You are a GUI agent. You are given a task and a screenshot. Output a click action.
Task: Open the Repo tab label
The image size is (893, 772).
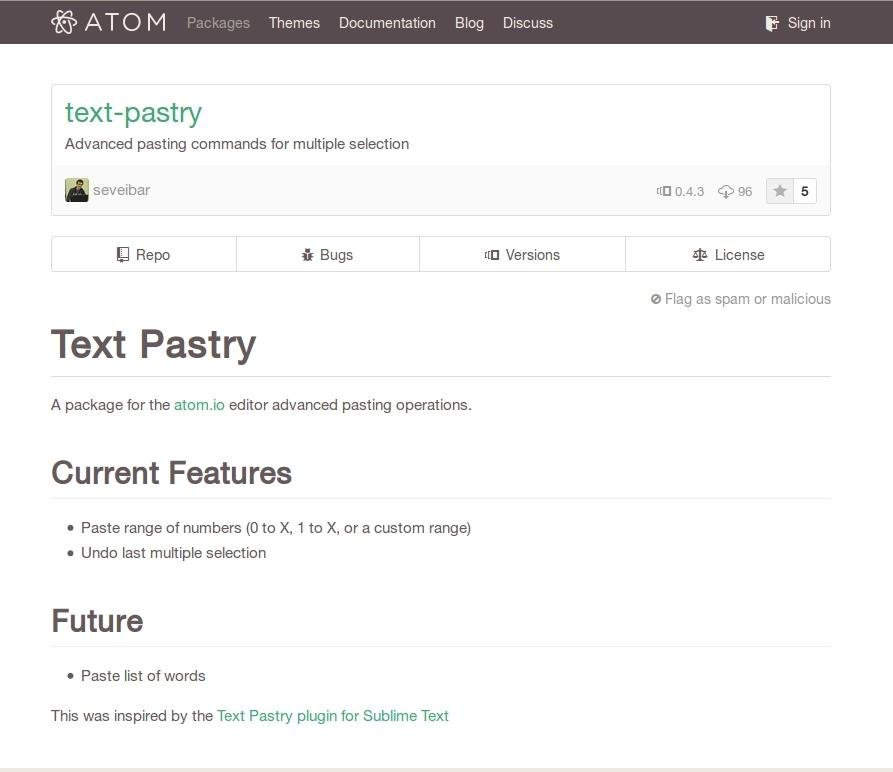153,254
